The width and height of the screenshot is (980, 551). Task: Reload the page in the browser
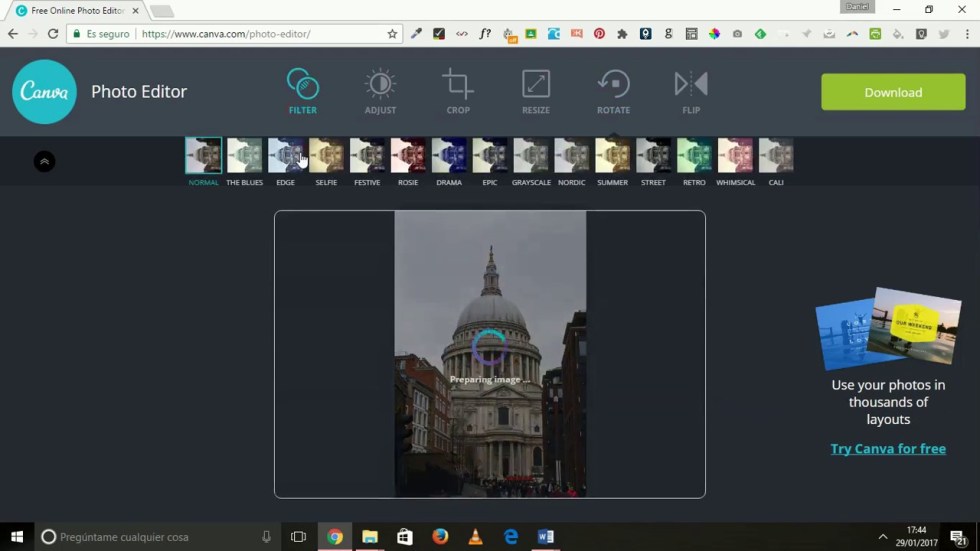pyautogui.click(x=52, y=34)
